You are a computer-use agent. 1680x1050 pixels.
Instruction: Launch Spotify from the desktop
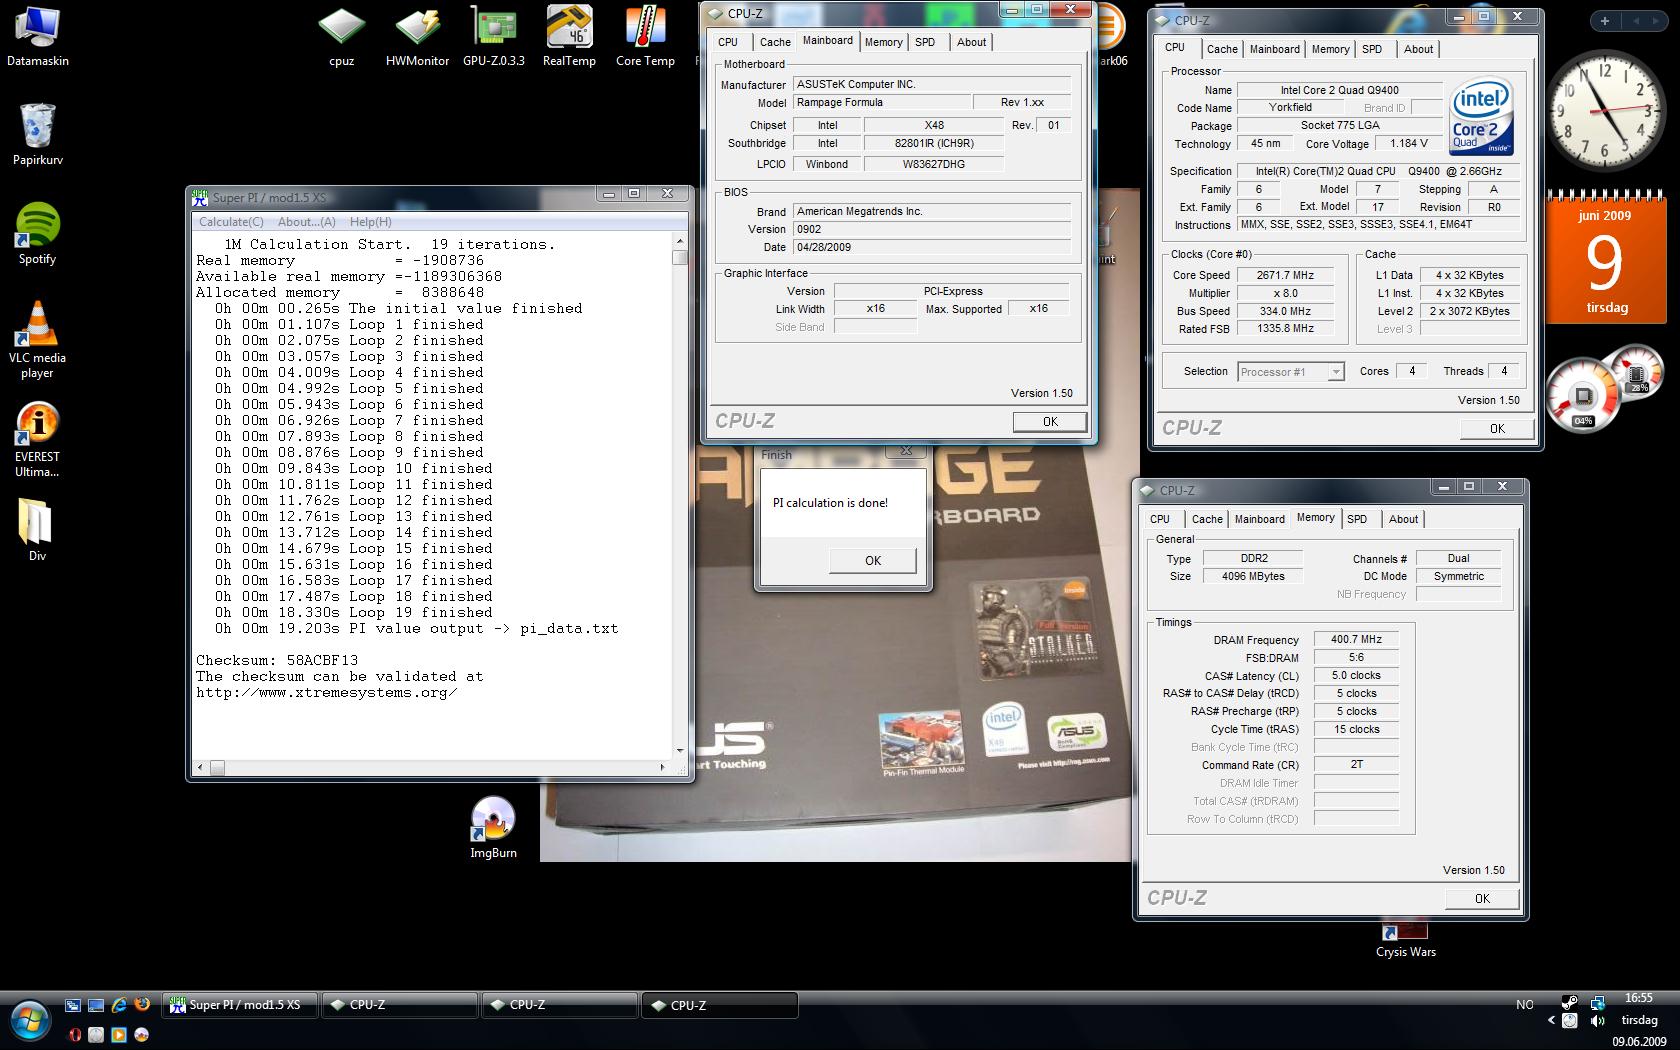(37, 233)
